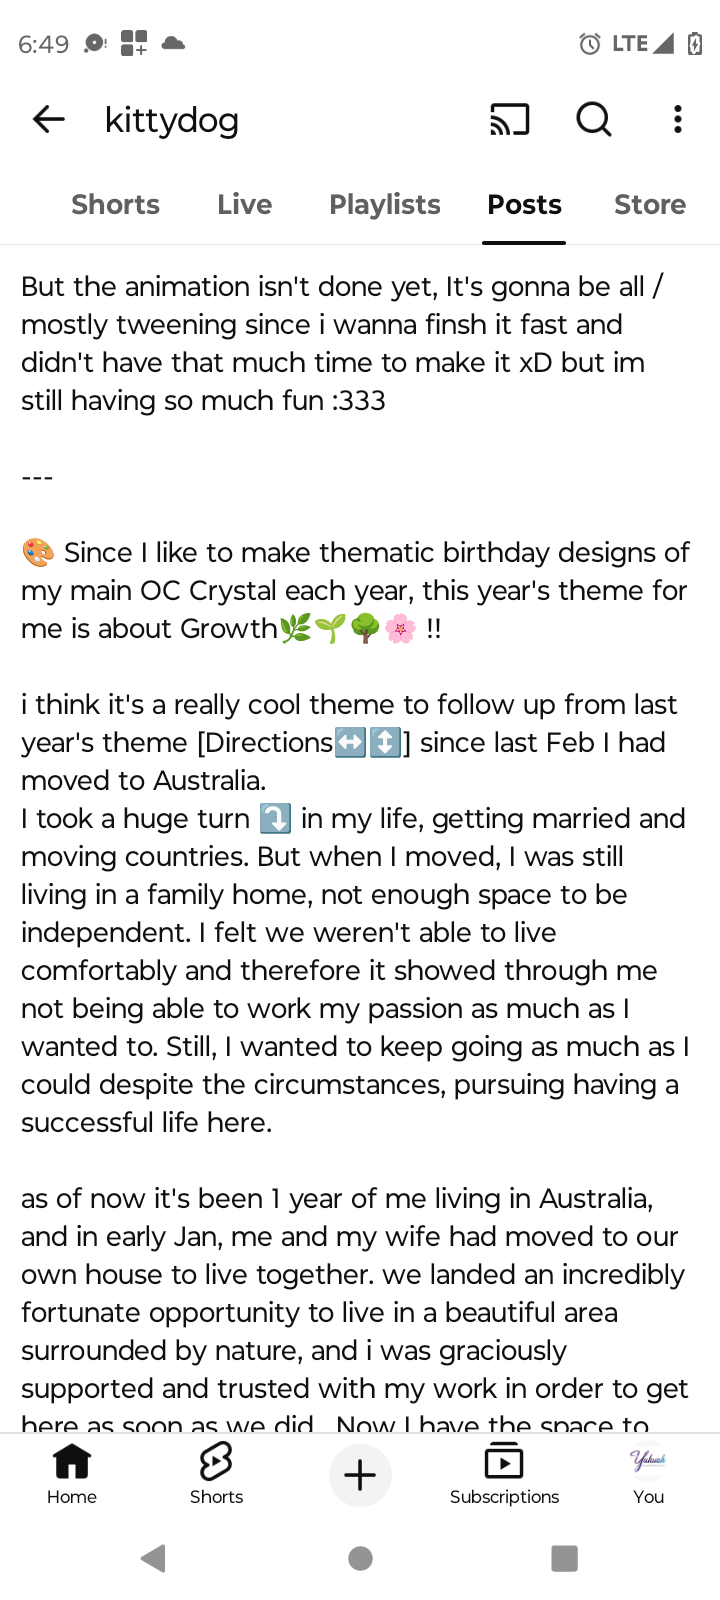720x1600 pixels.
Task: Select the Posts tab
Action: (524, 205)
